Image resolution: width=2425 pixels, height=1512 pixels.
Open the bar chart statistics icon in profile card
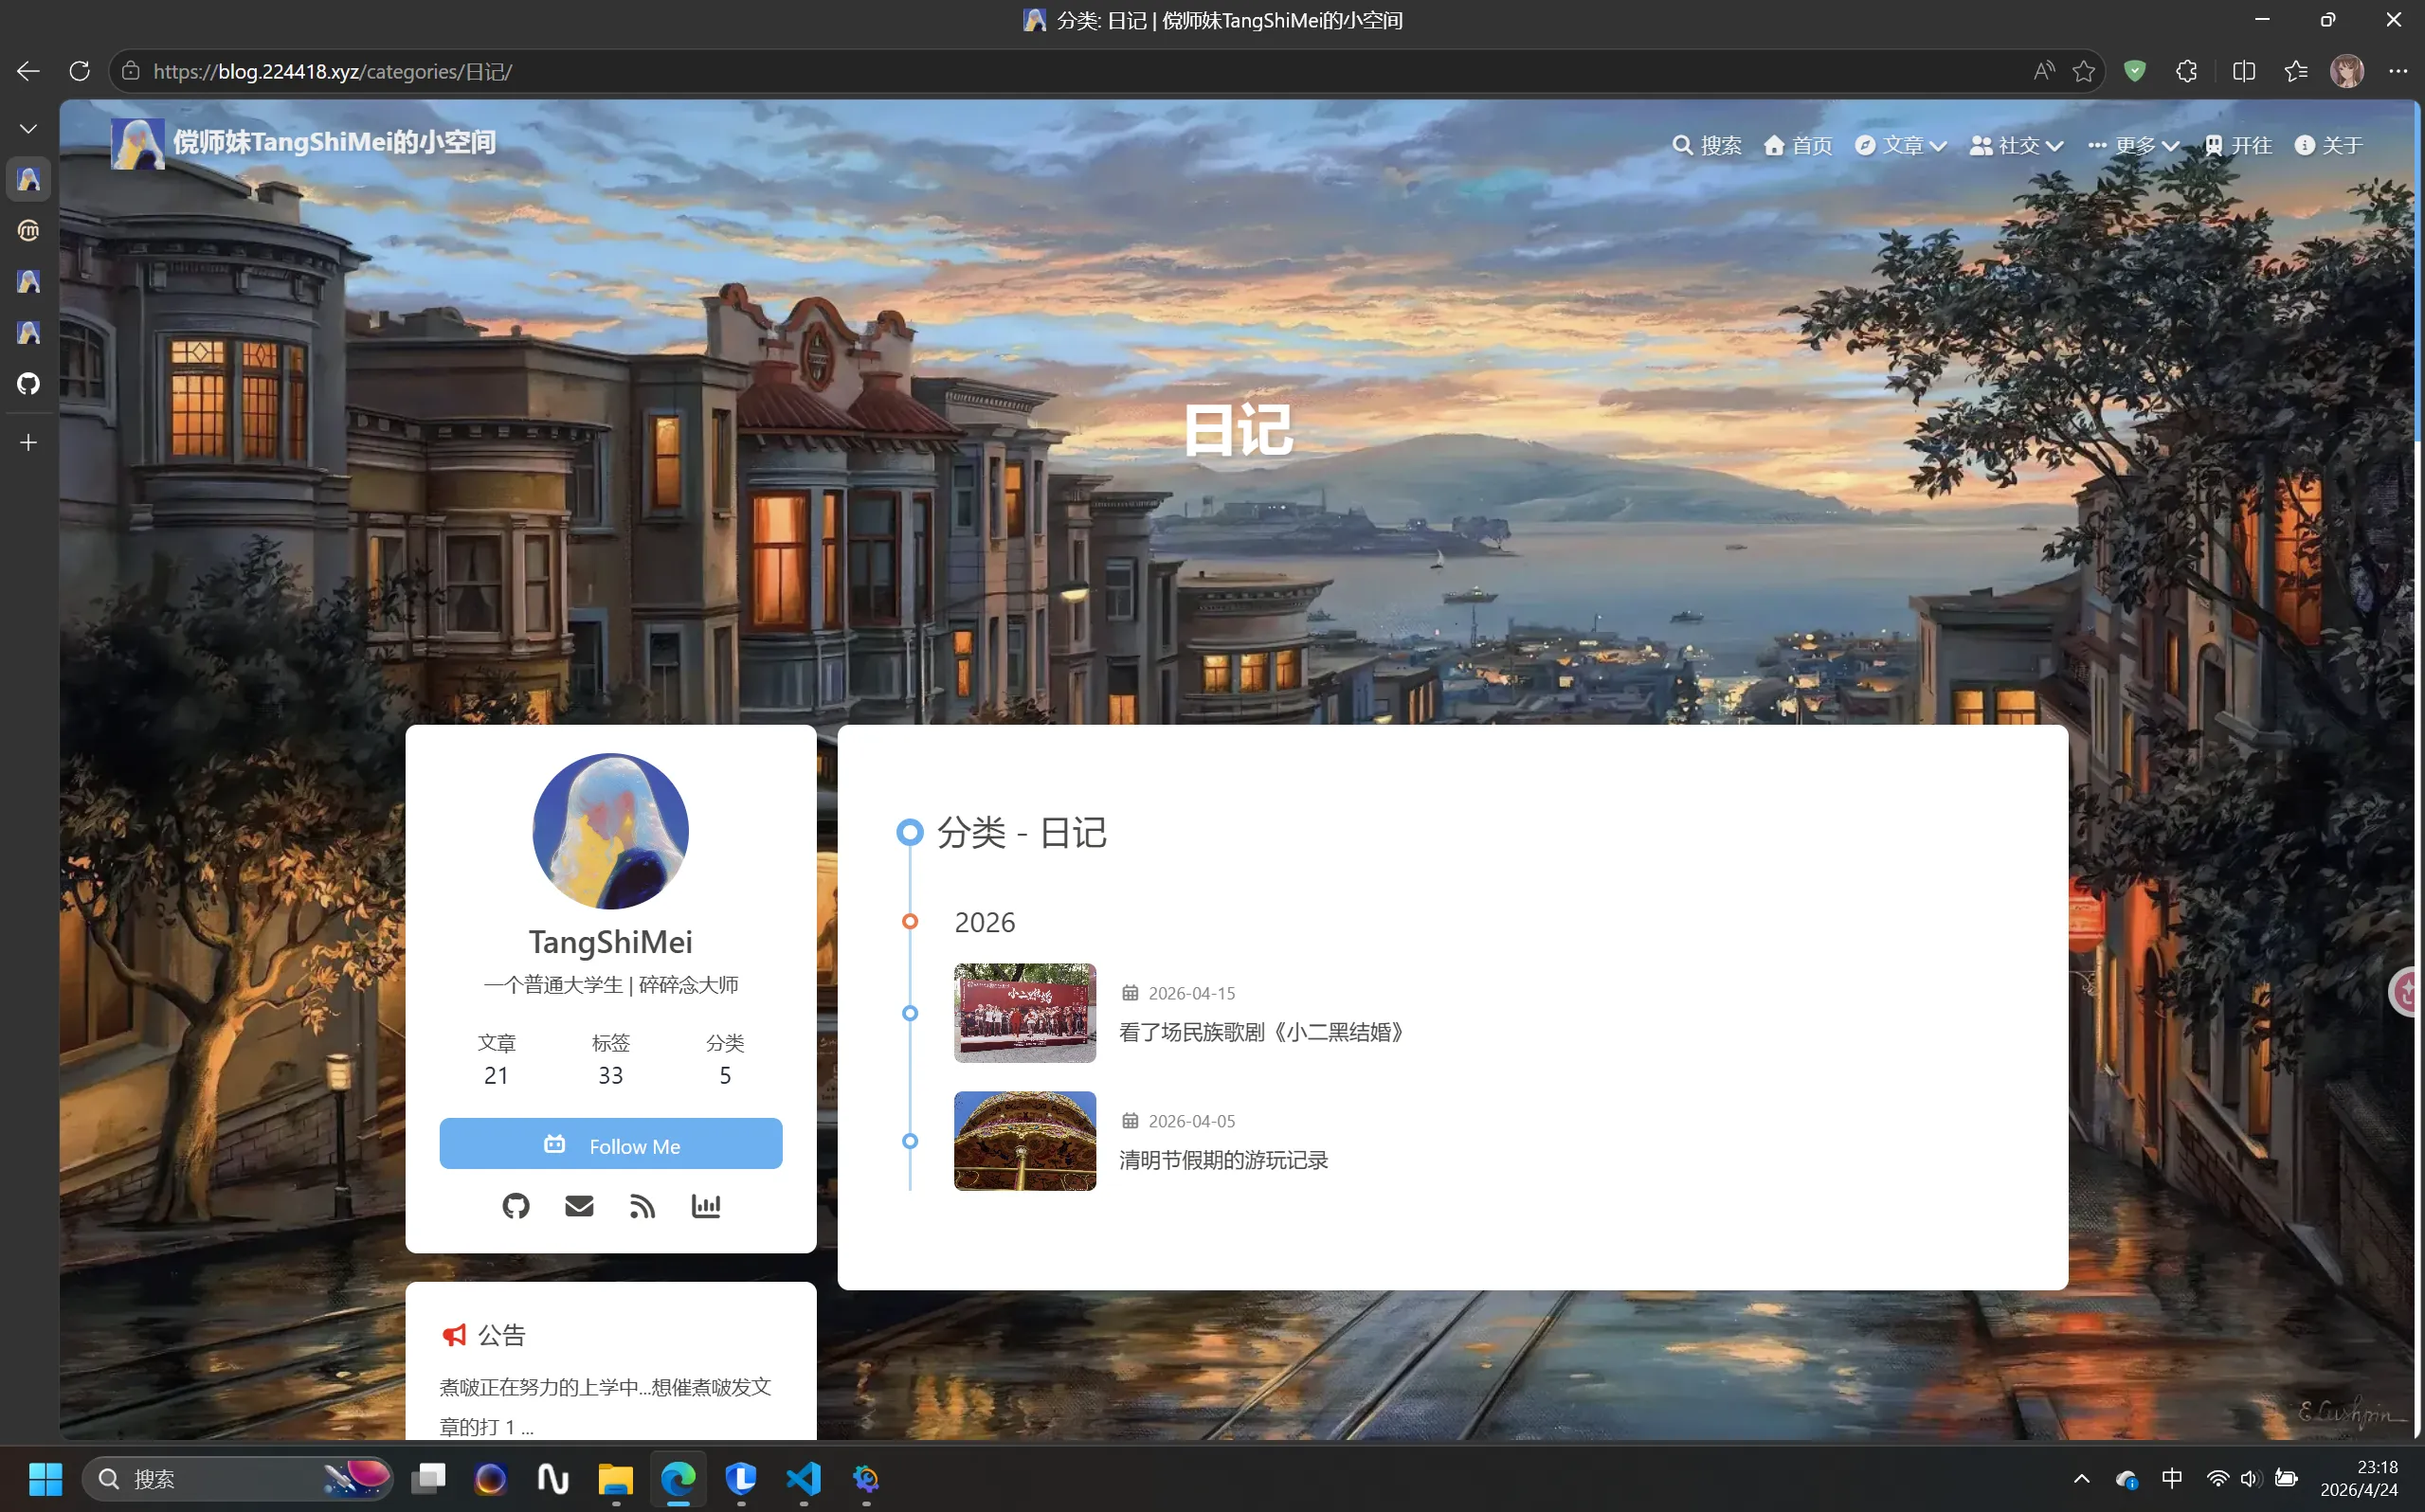(x=706, y=1206)
